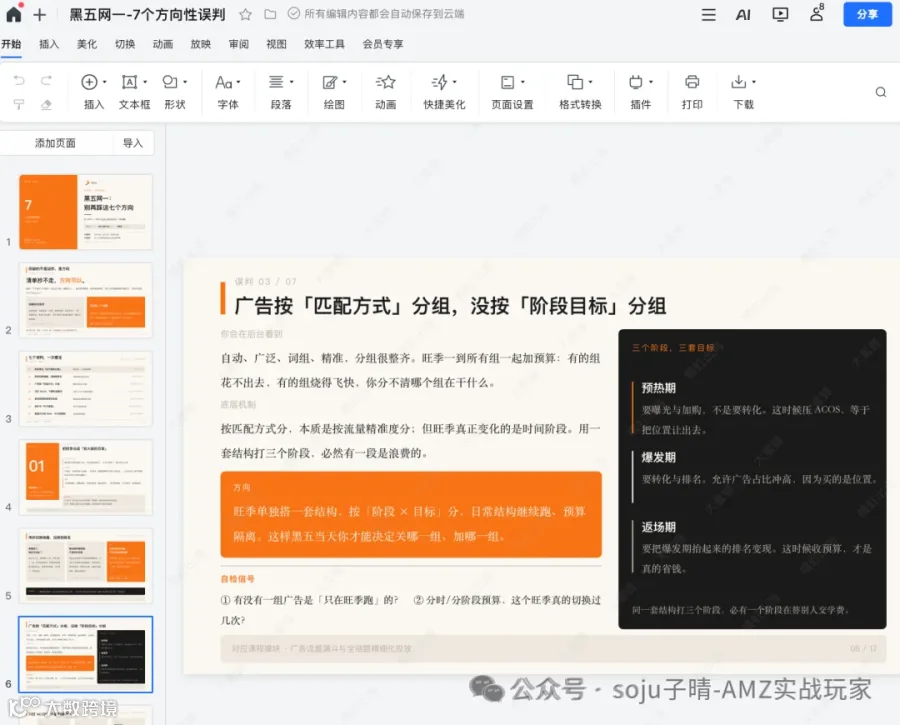Screen dimensions: 900x725
Task: Expand the 文本框 dropdown arrow
Action: tap(145, 82)
